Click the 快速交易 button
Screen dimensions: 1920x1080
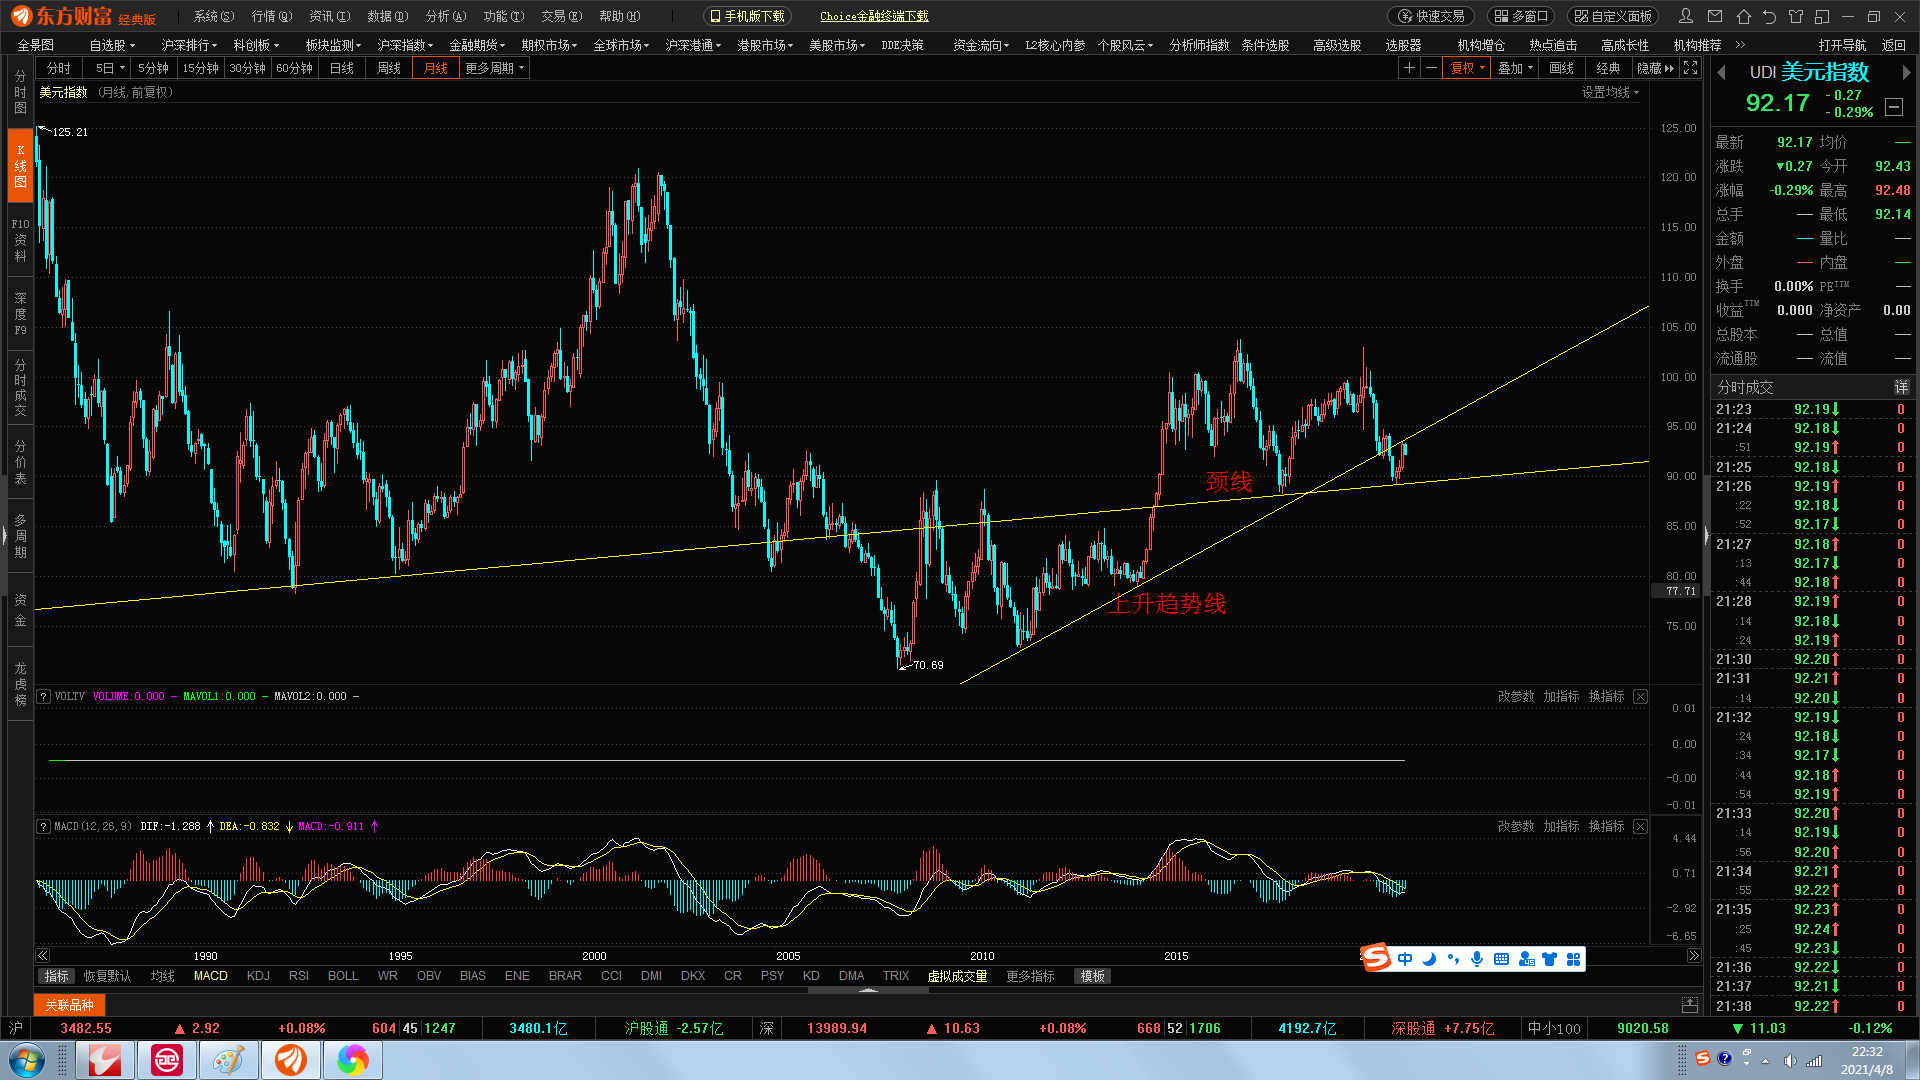(1431, 16)
